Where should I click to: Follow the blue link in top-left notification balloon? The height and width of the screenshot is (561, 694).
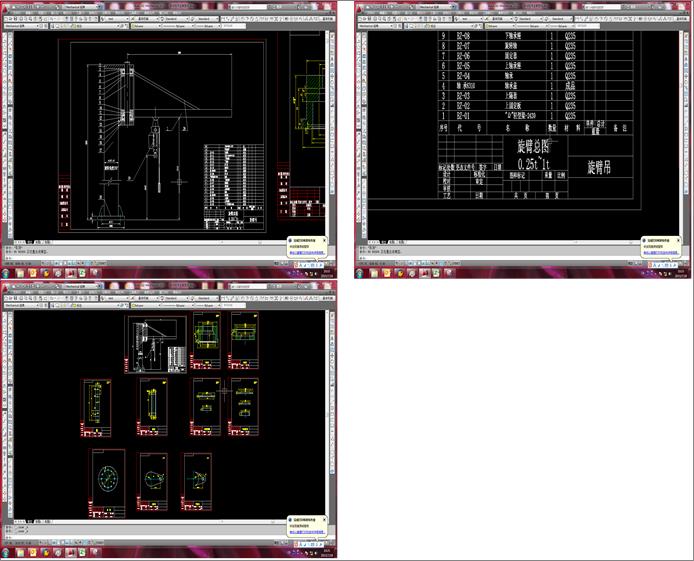click(x=307, y=253)
